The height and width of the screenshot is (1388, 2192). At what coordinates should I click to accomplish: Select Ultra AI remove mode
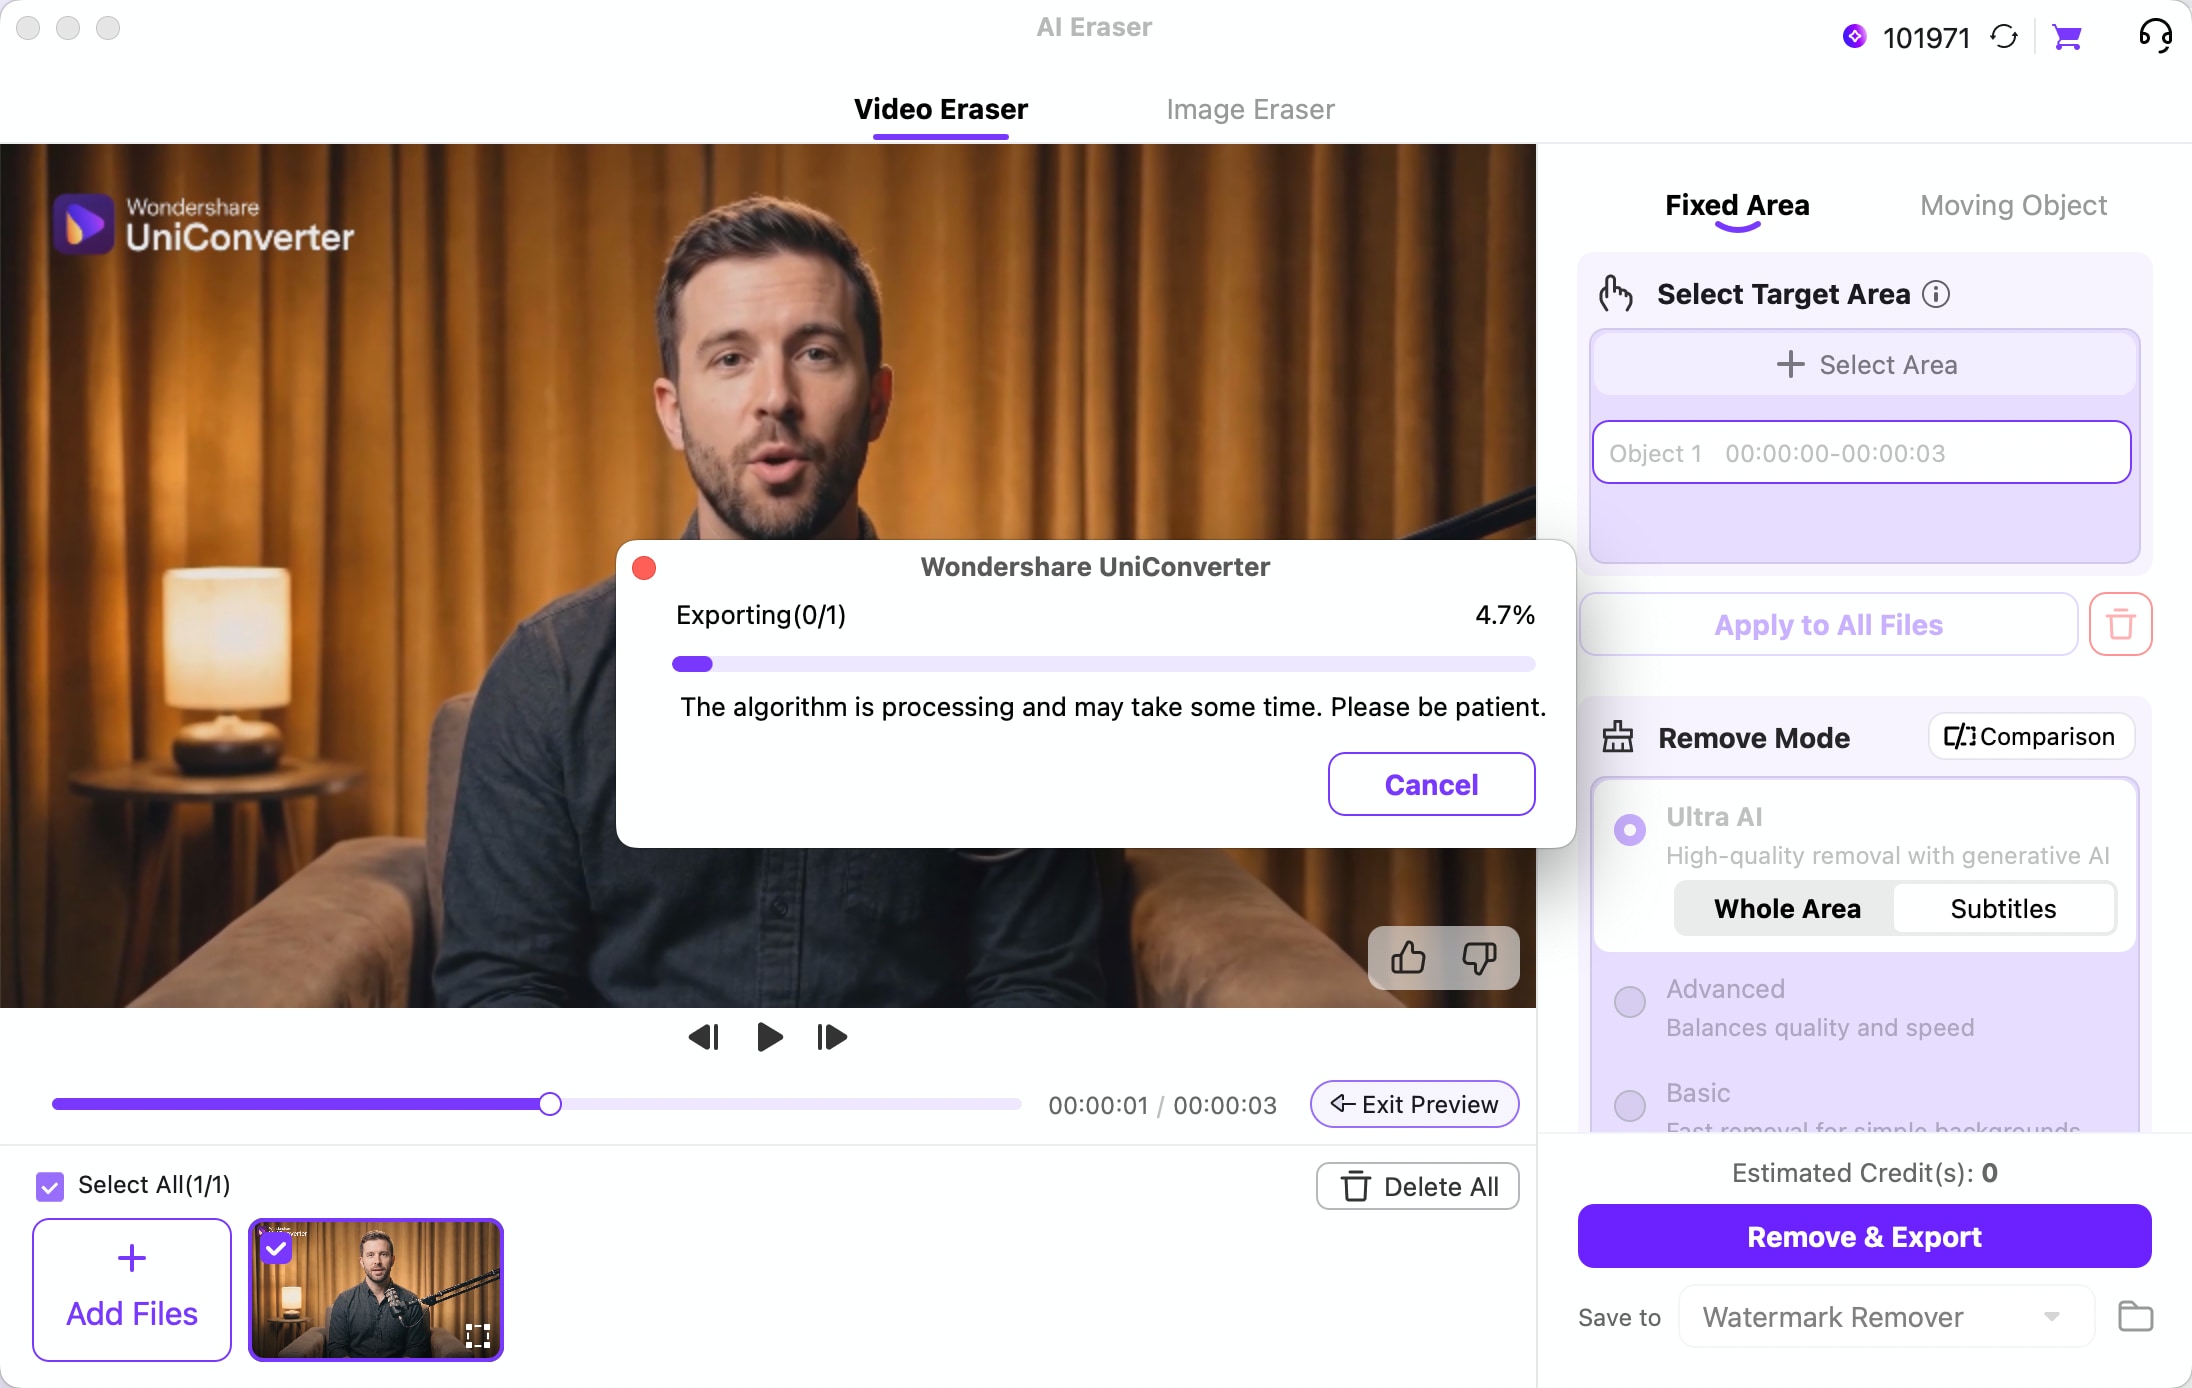[x=1630, y=830]
